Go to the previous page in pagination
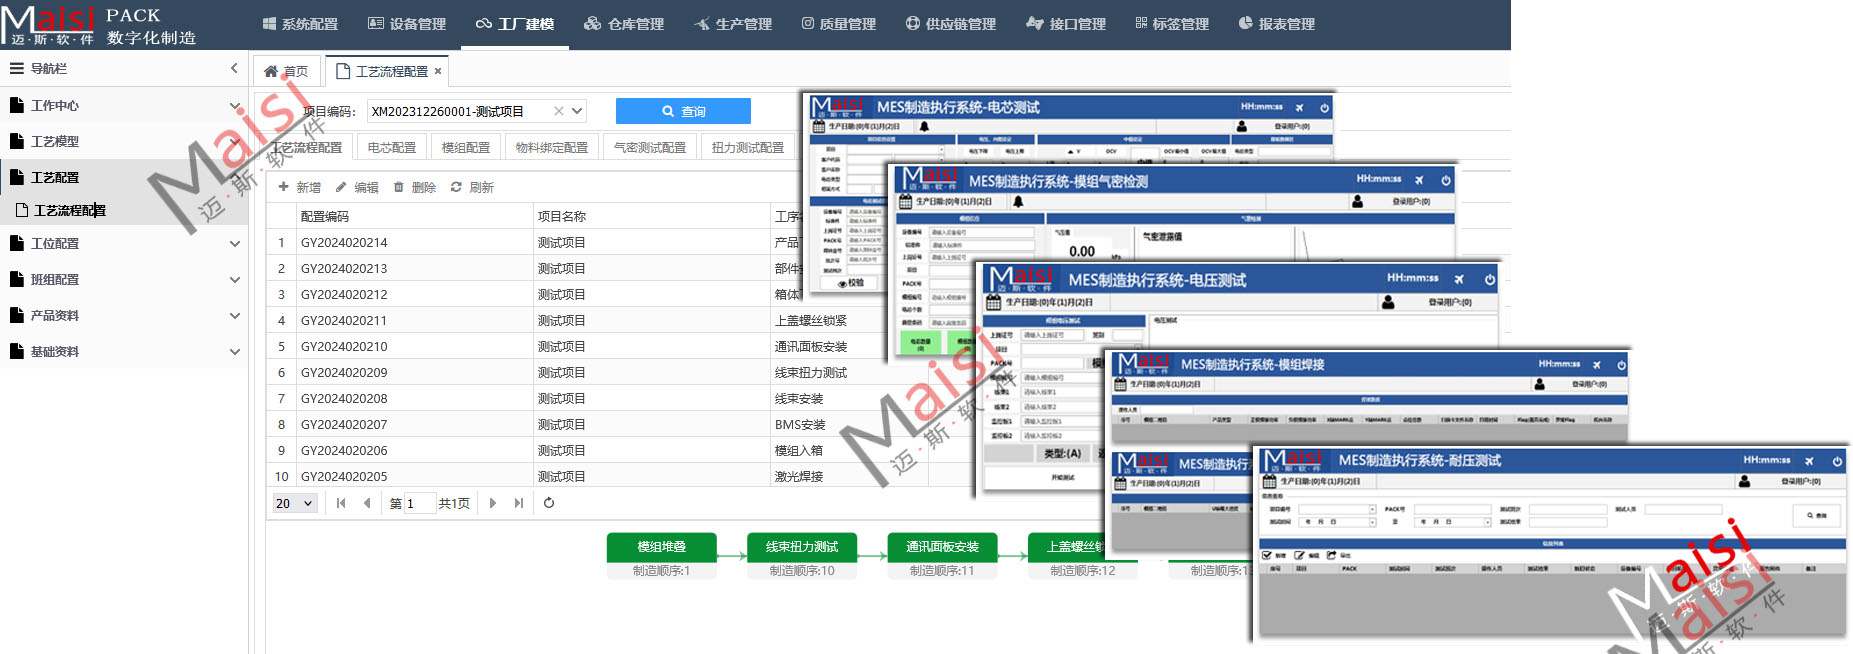 367,503
